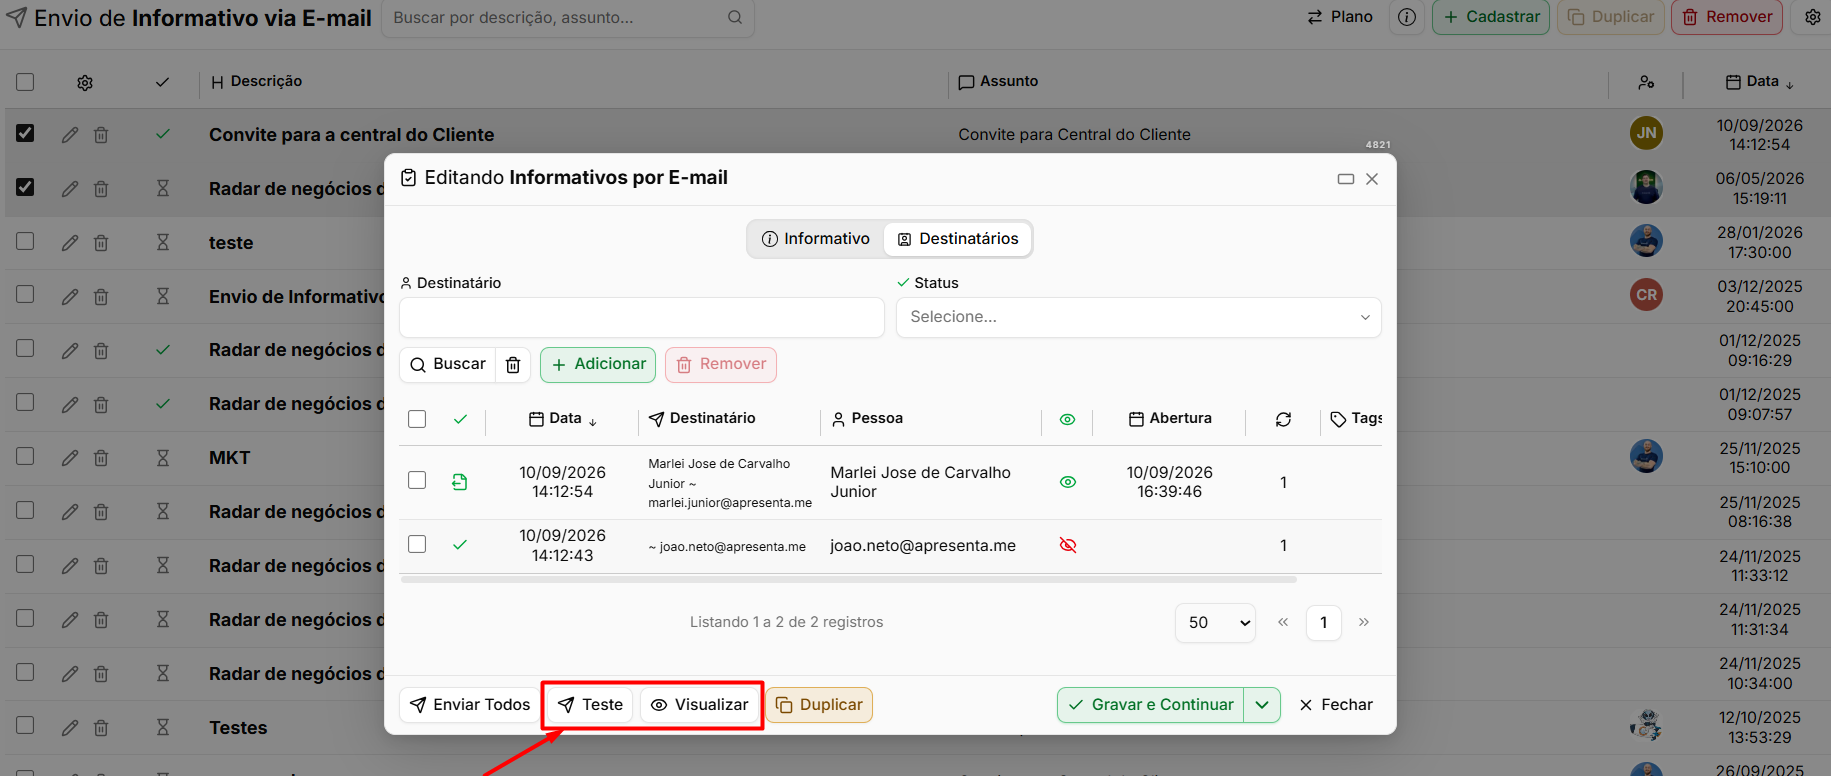The image size is (1831, 776).
Task: Open the 50 records per page dropdown
Action: pos(1215,623)
